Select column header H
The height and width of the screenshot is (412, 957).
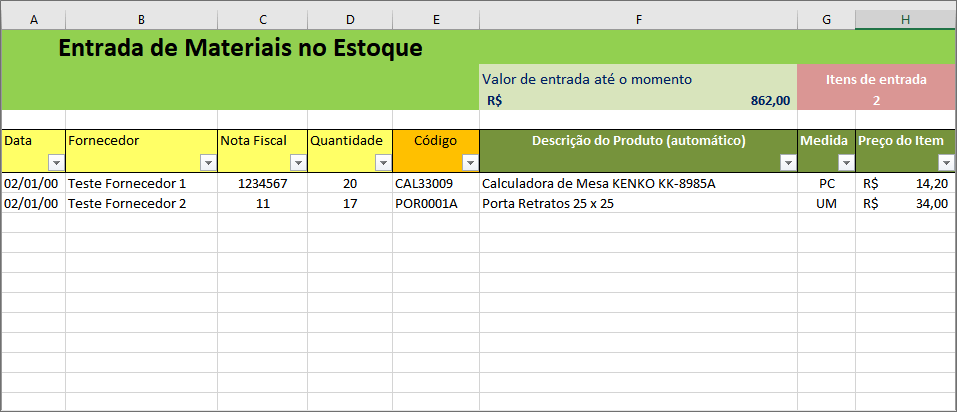tap(906, 20)
